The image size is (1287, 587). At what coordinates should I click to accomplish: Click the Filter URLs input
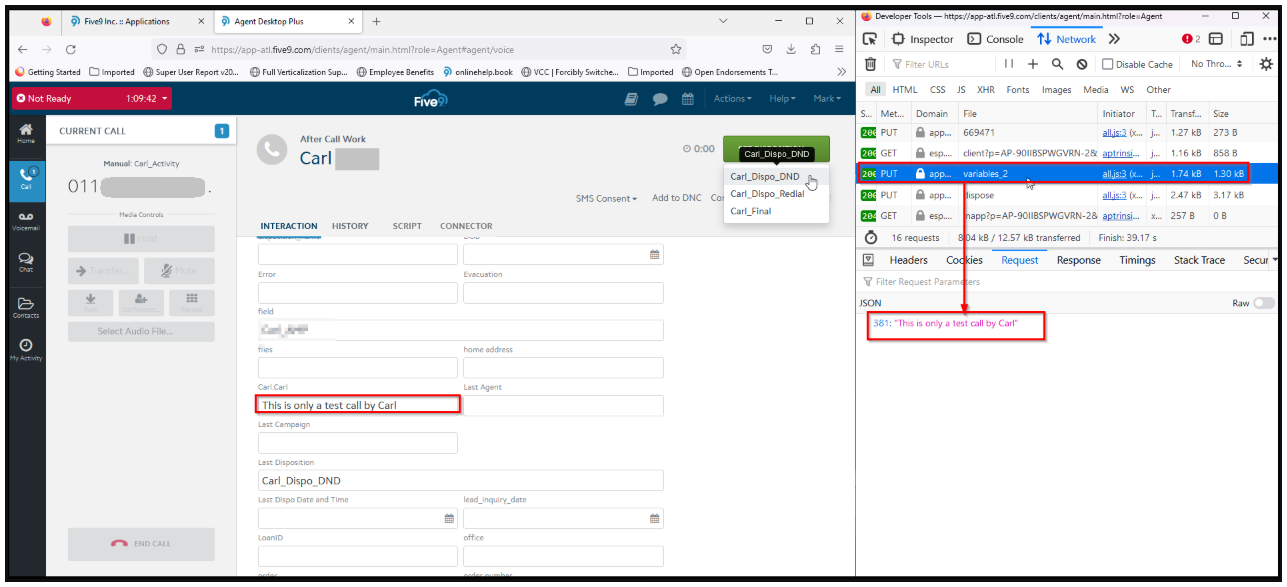tap(945, 64)
